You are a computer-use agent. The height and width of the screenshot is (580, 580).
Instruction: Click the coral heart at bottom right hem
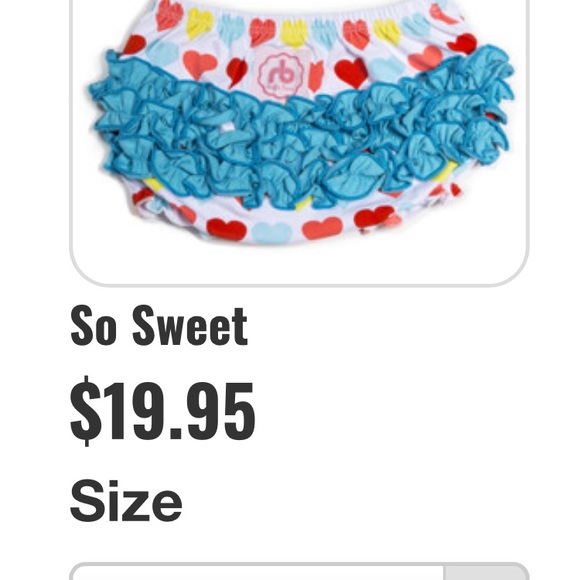click(x=322, y=228)
